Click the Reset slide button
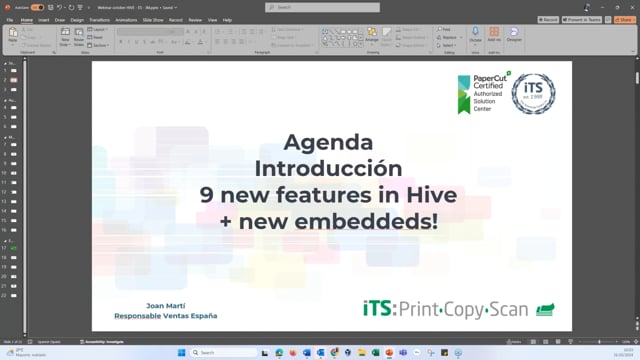 click(96, 37)
